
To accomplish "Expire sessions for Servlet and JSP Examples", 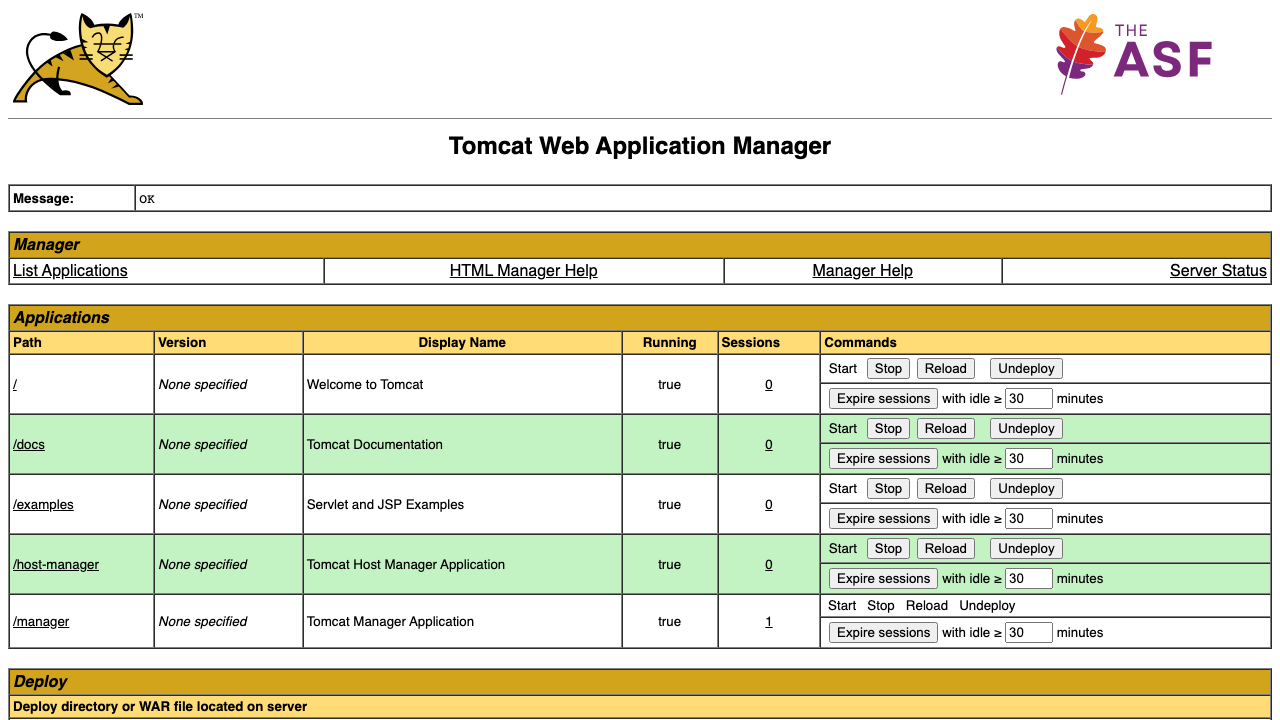I will pos(883,519).
